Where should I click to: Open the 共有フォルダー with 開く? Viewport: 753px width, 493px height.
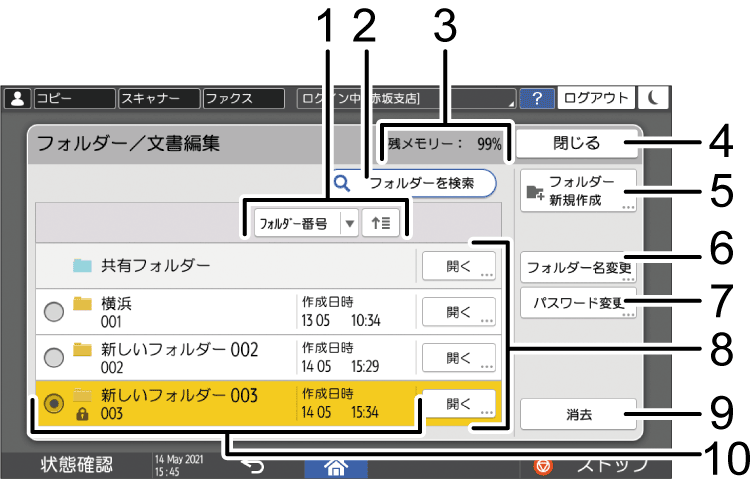tap(459, 266)
